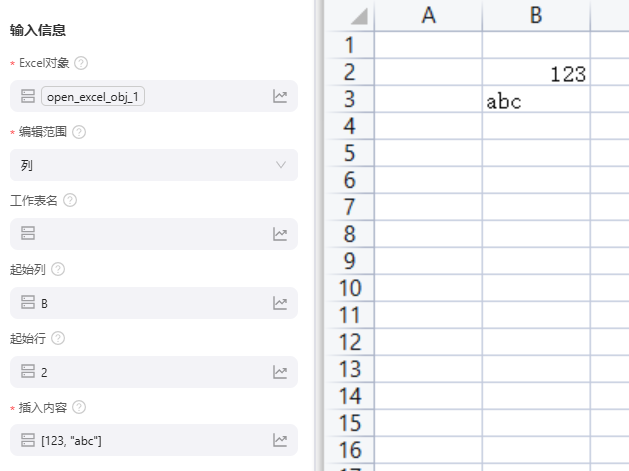The image size is (629, 471).
Task: Click help icon next to 起始行
Action: (x=58, y=338)
